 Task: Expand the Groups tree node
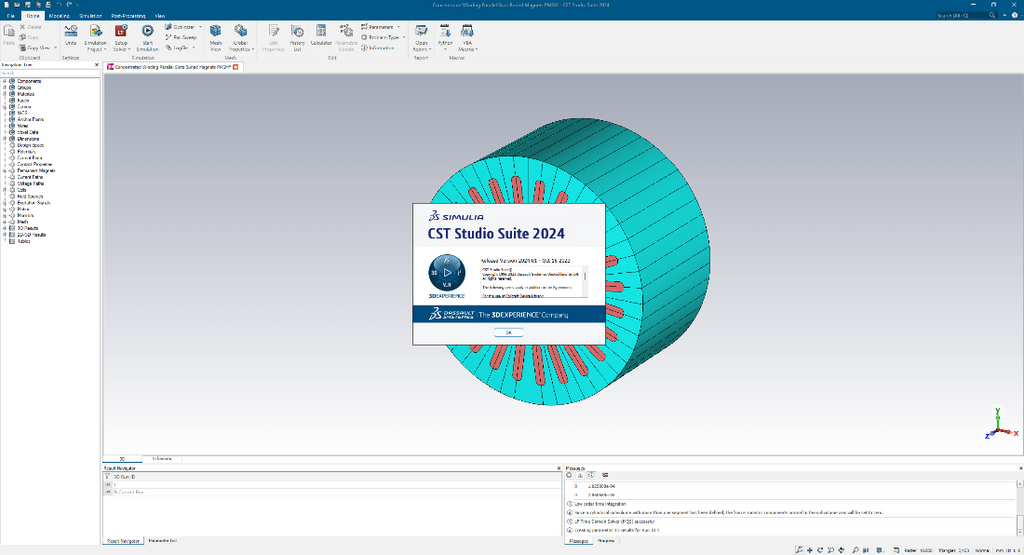pos(5,87)
